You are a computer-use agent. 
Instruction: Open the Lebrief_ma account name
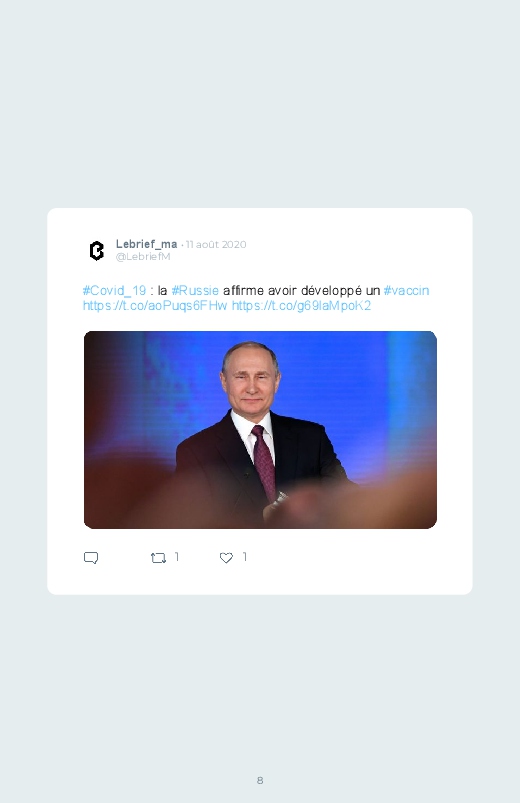[x=147, y=244]
